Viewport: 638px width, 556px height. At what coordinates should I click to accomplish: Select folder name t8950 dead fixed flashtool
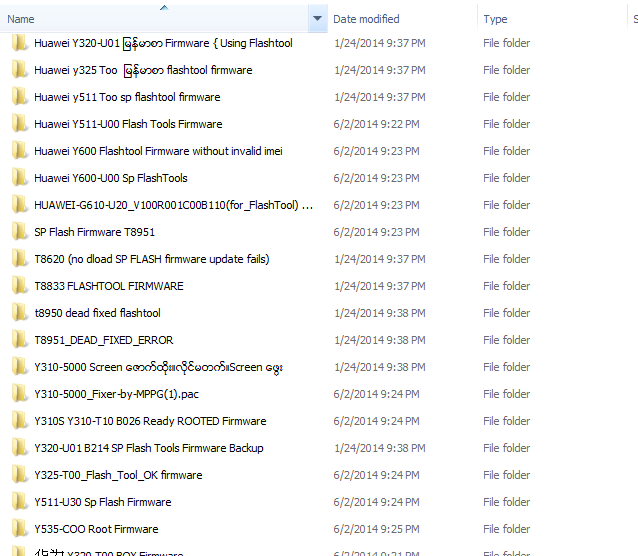click(x=97, y=313)
